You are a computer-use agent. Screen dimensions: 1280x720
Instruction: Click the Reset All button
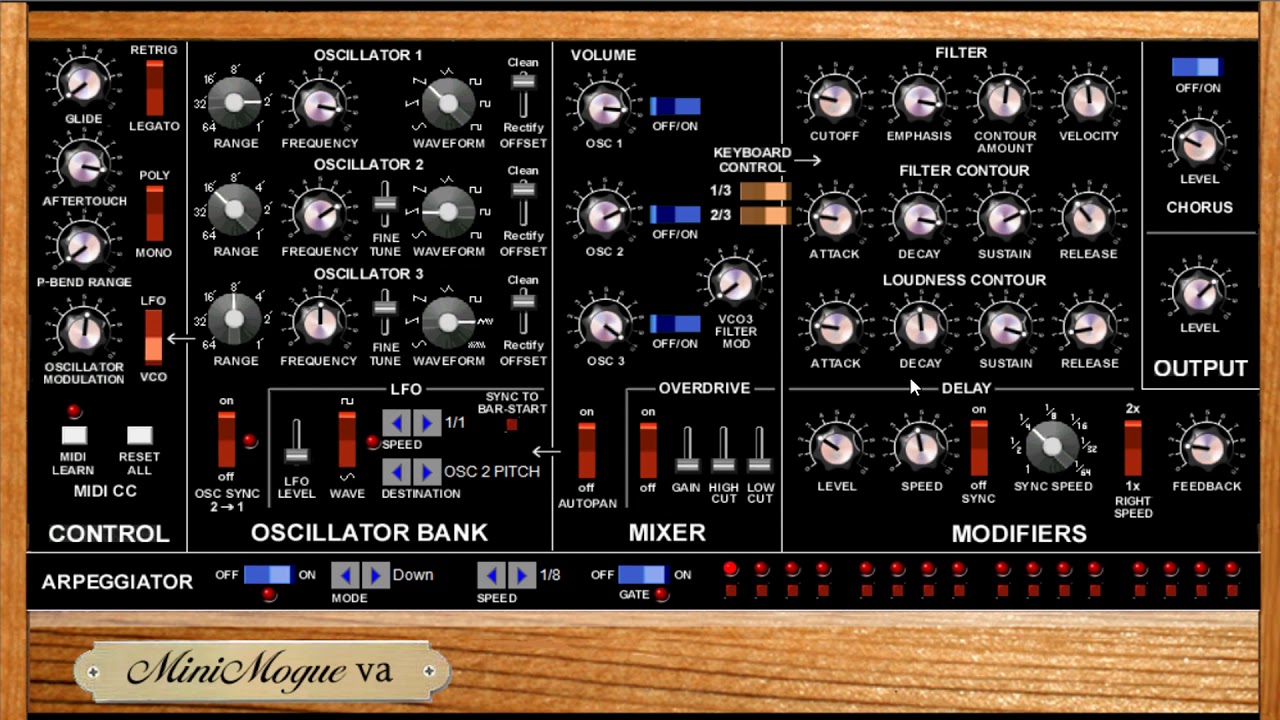coord(140,435)
